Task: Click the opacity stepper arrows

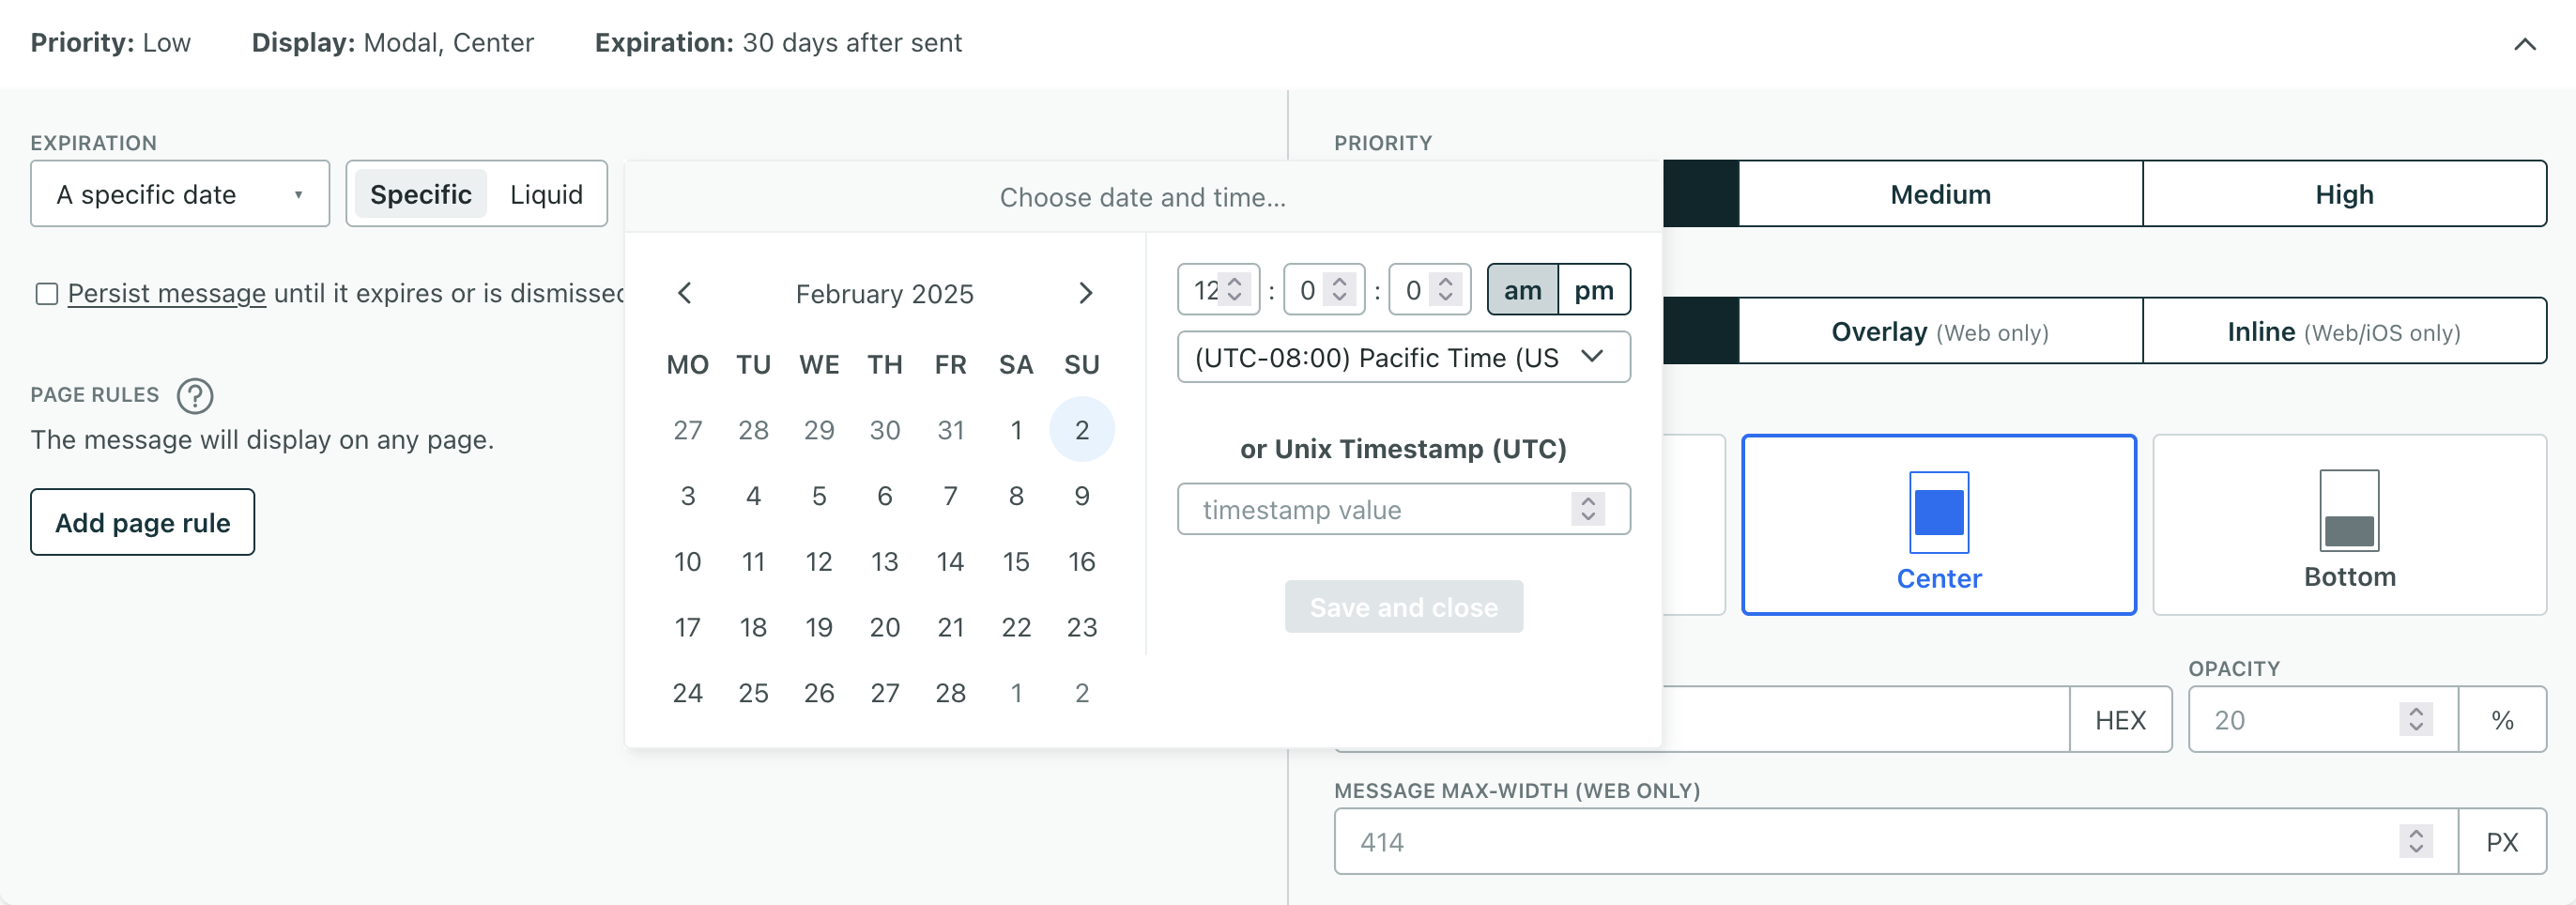Action: [2416, 719]
